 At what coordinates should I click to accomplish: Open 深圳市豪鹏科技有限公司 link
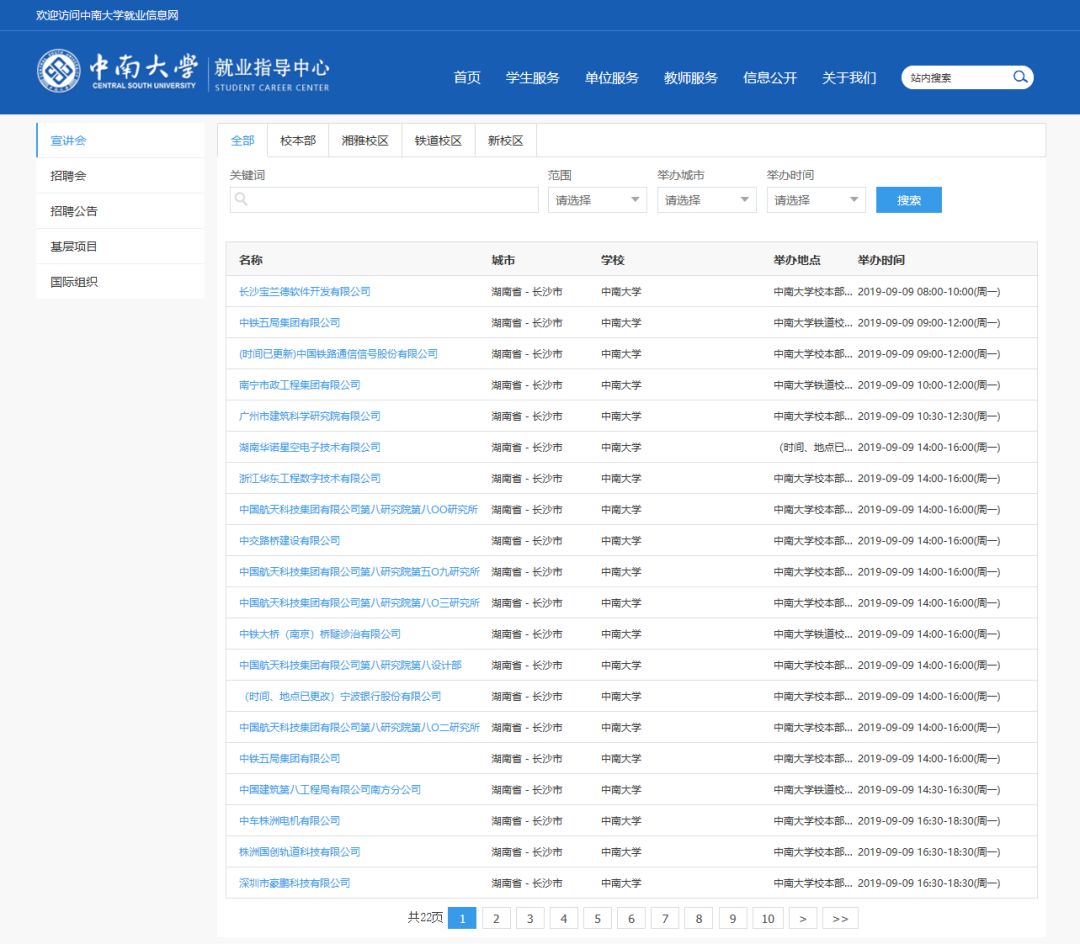pos(294,883)
